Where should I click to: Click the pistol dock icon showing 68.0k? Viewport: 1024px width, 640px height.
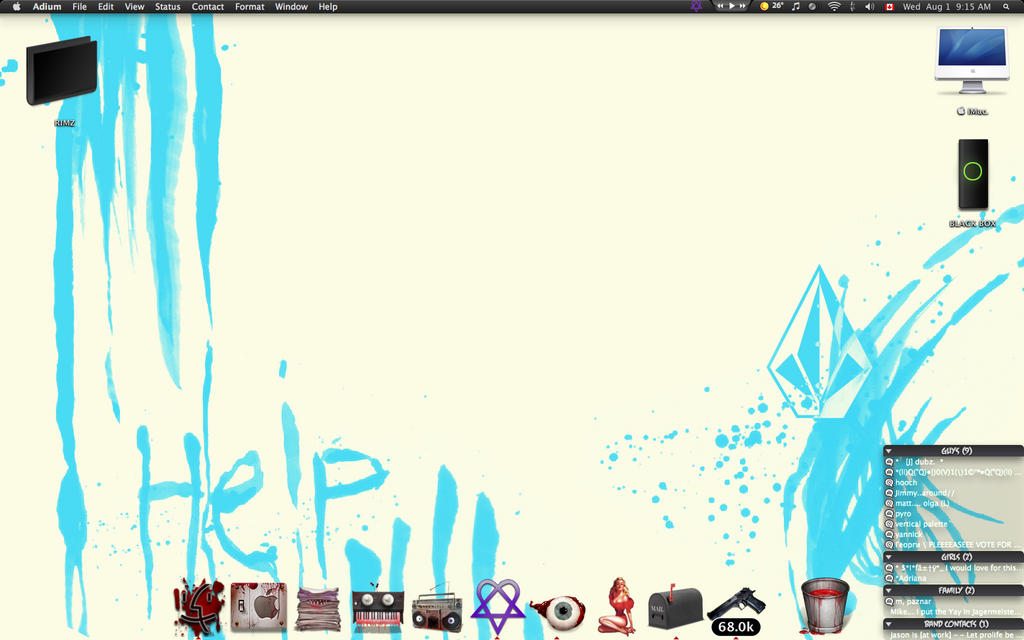click(736, 610)
